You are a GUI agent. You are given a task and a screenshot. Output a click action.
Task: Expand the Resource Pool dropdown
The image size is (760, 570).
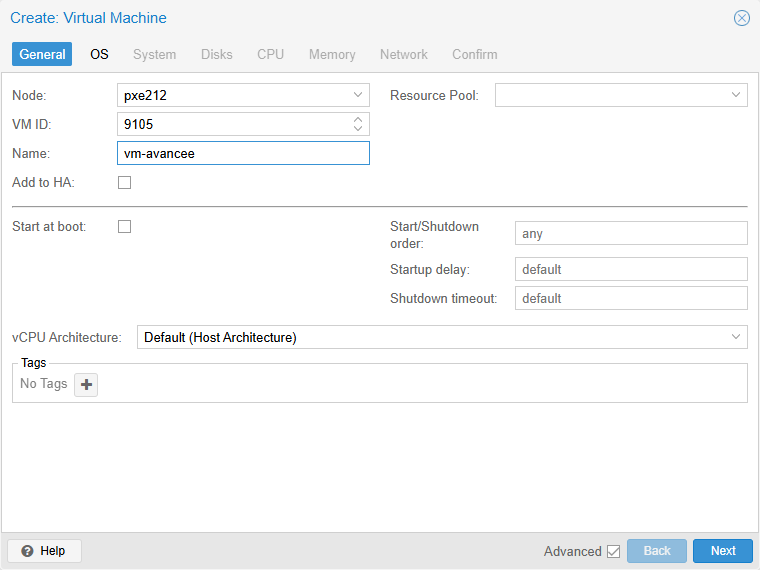coord(736,95)
